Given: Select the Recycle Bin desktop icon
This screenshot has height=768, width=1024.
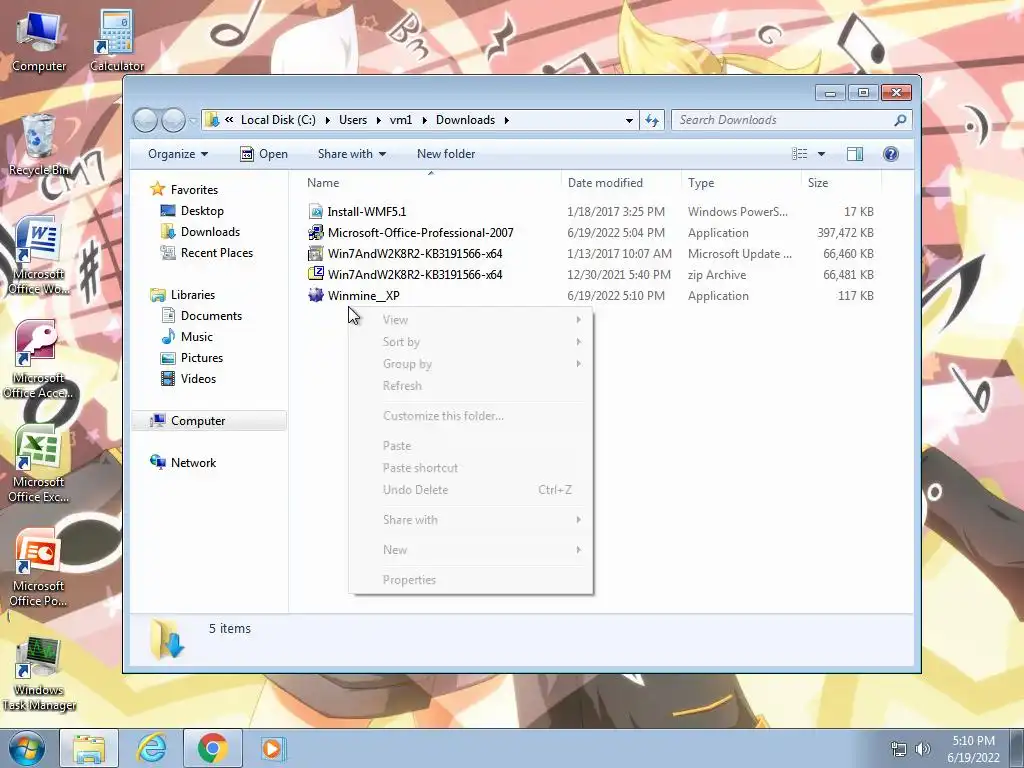Looking at the screenshot, I should [39, 145].
